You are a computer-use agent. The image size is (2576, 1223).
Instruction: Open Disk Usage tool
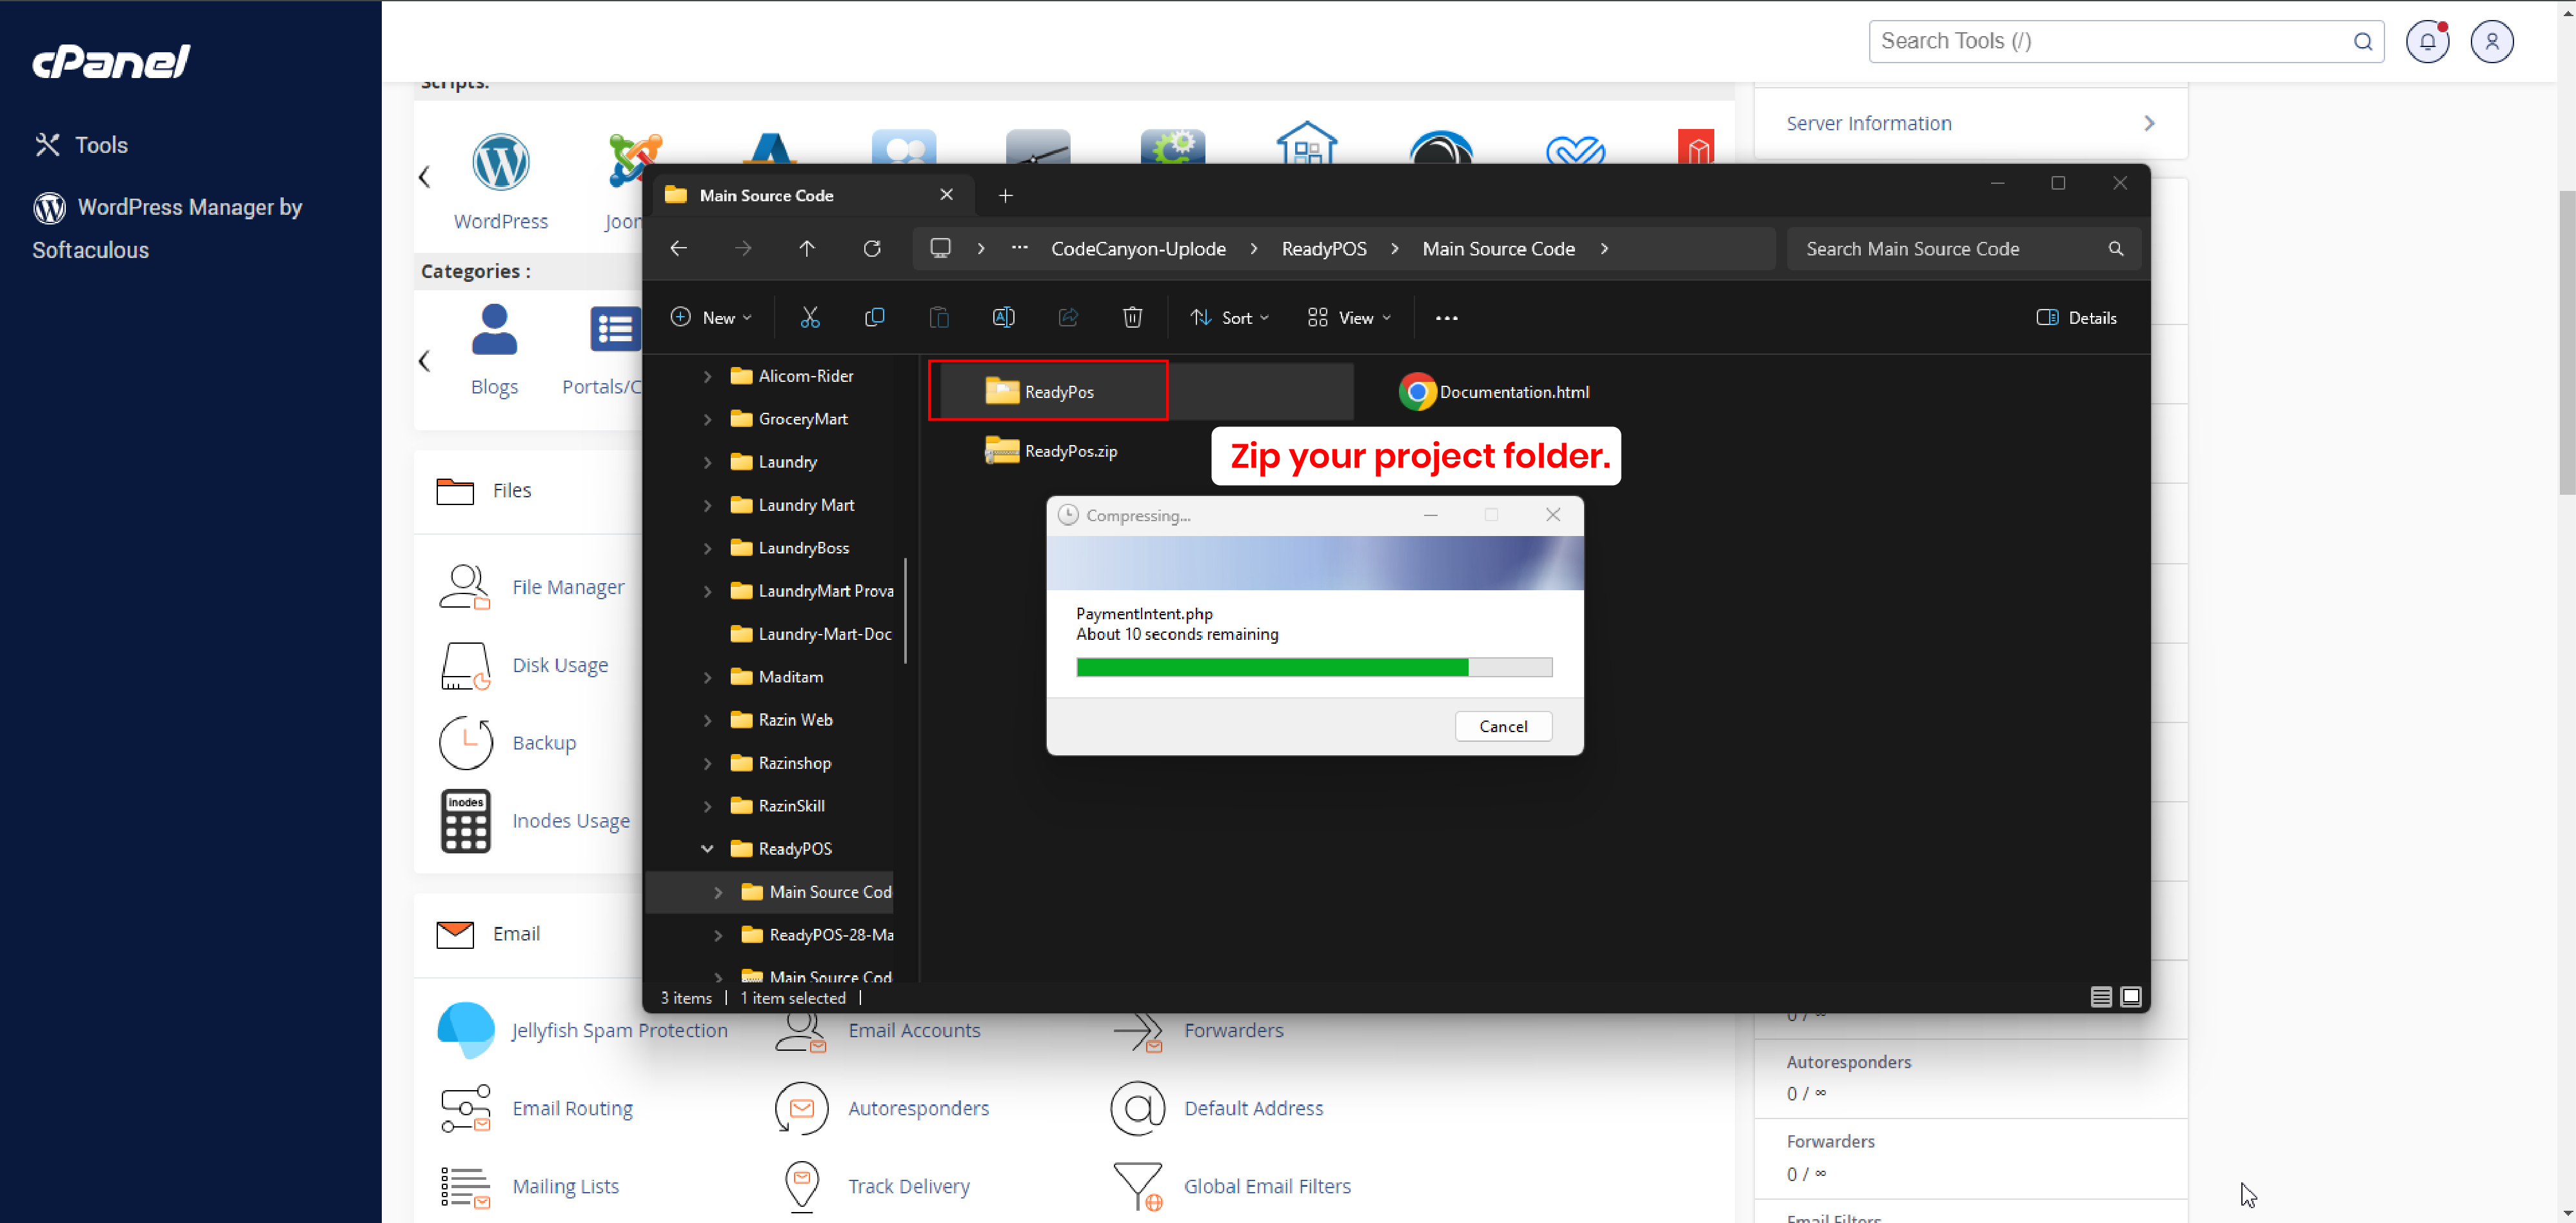coord(559,665)
